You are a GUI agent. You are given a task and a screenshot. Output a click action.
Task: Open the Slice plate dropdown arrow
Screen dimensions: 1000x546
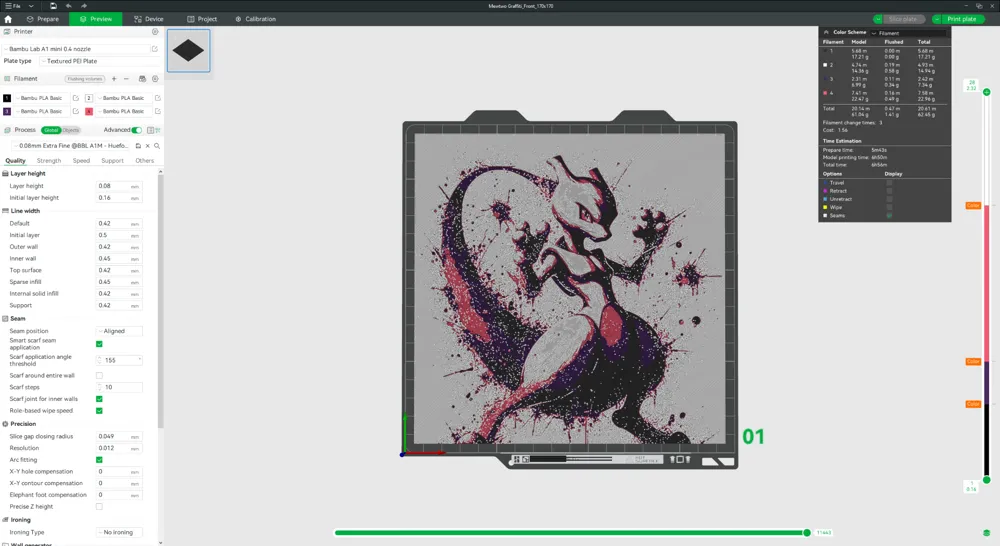[x=878, y=19]
